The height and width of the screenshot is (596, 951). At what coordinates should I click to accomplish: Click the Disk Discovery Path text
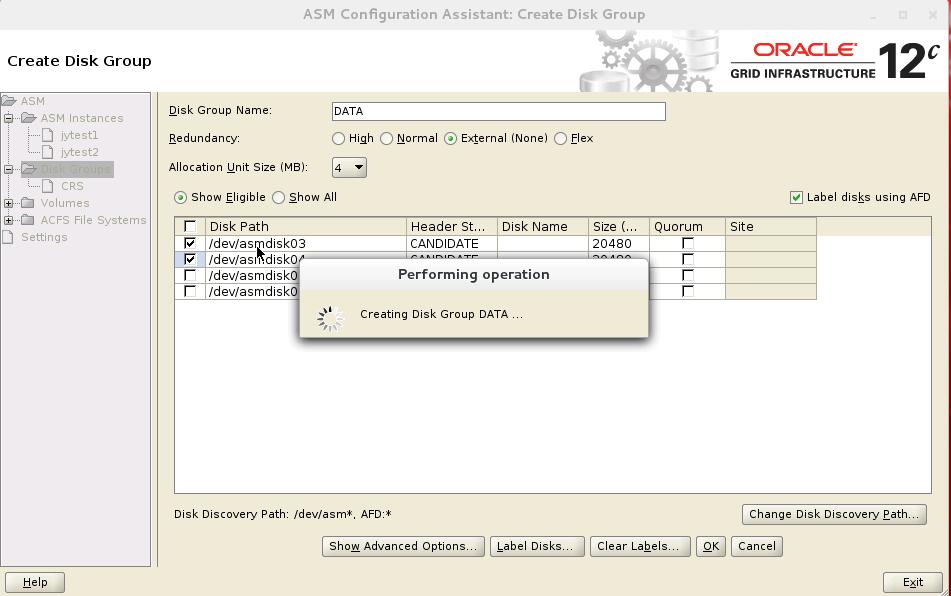pos(283,514)
